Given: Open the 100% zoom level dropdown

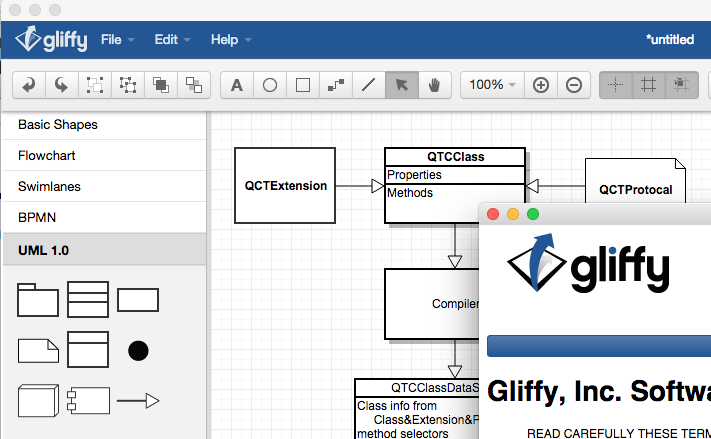Looking at the screenshot, I should tap(492, 85).
